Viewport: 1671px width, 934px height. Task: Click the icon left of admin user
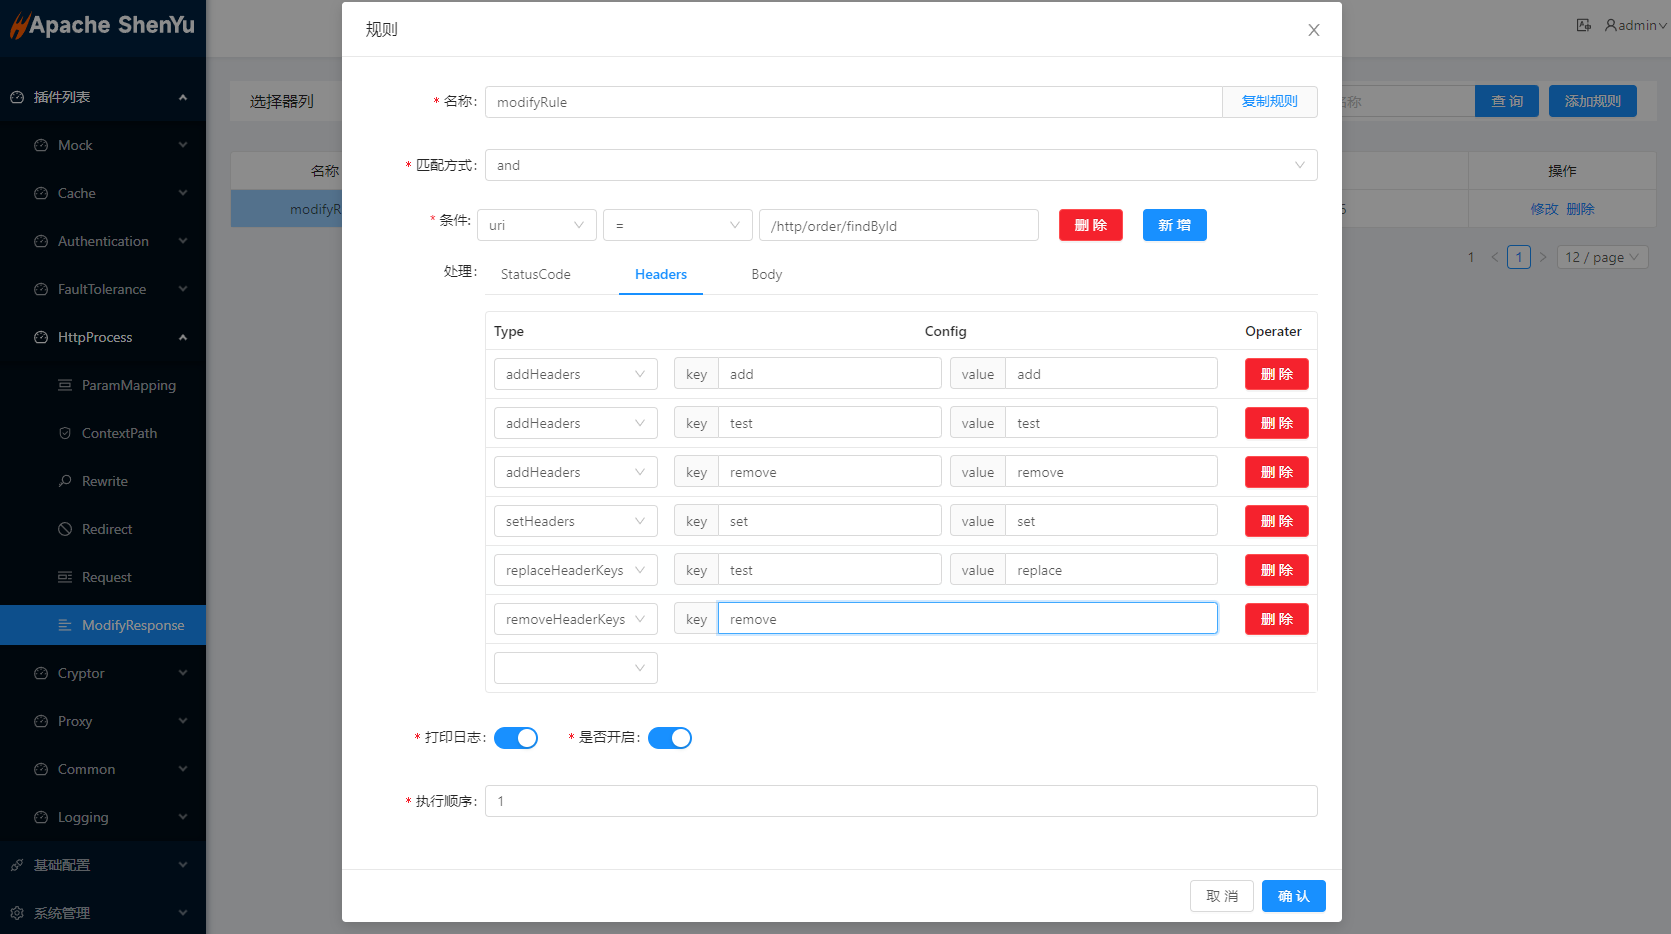coord(1583,25)
